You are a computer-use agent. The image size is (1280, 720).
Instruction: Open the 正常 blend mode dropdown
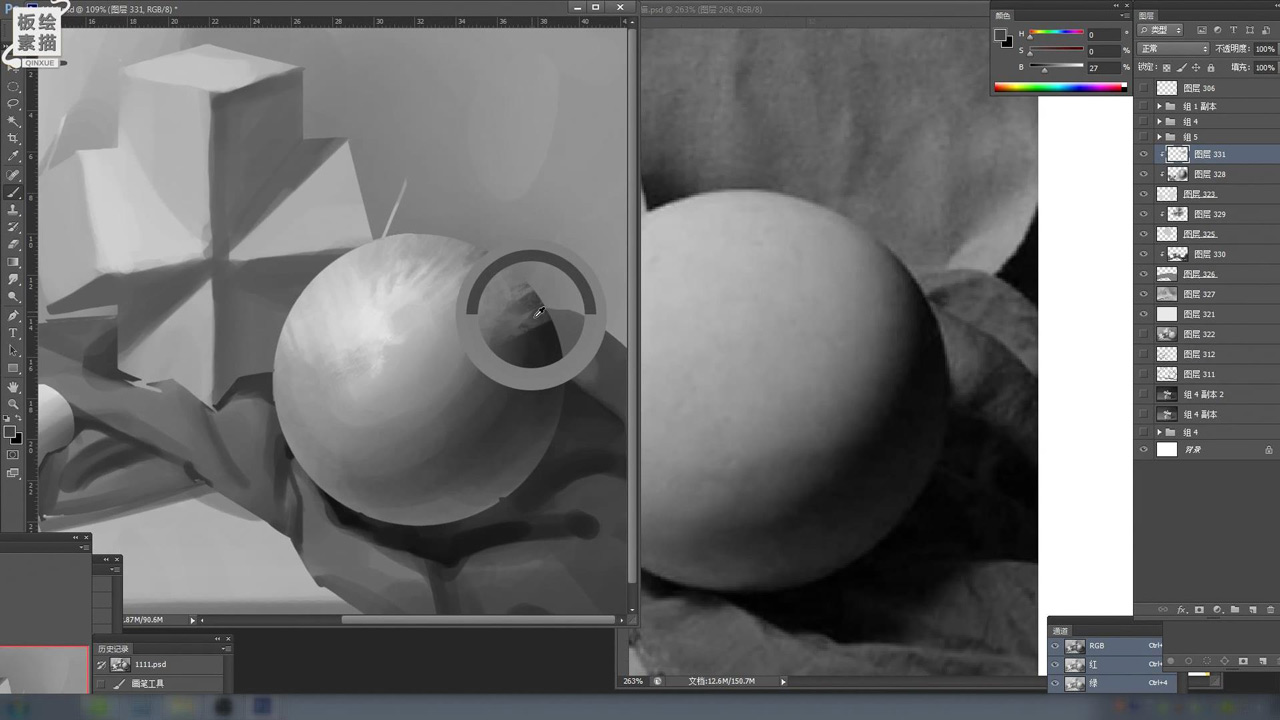pyautogui.click(x=1174, y=49)
